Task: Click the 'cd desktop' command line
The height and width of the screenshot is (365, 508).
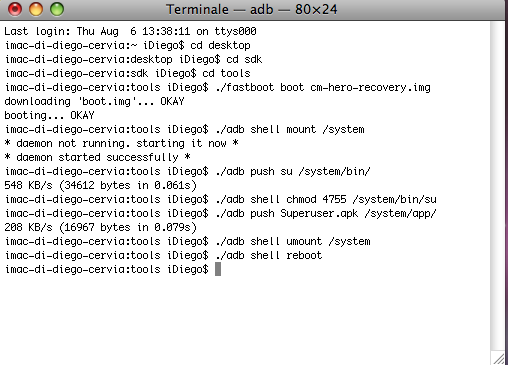Action: [128, 45]
